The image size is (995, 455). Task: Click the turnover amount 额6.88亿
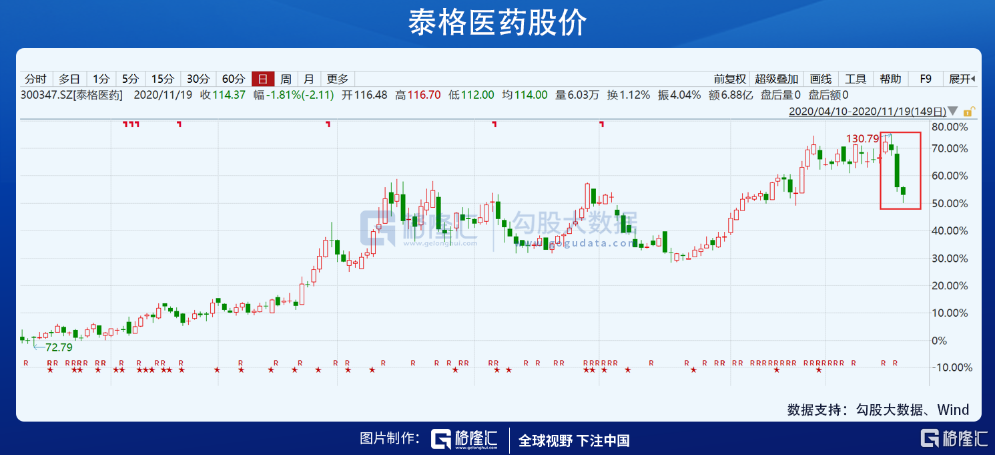730,95
